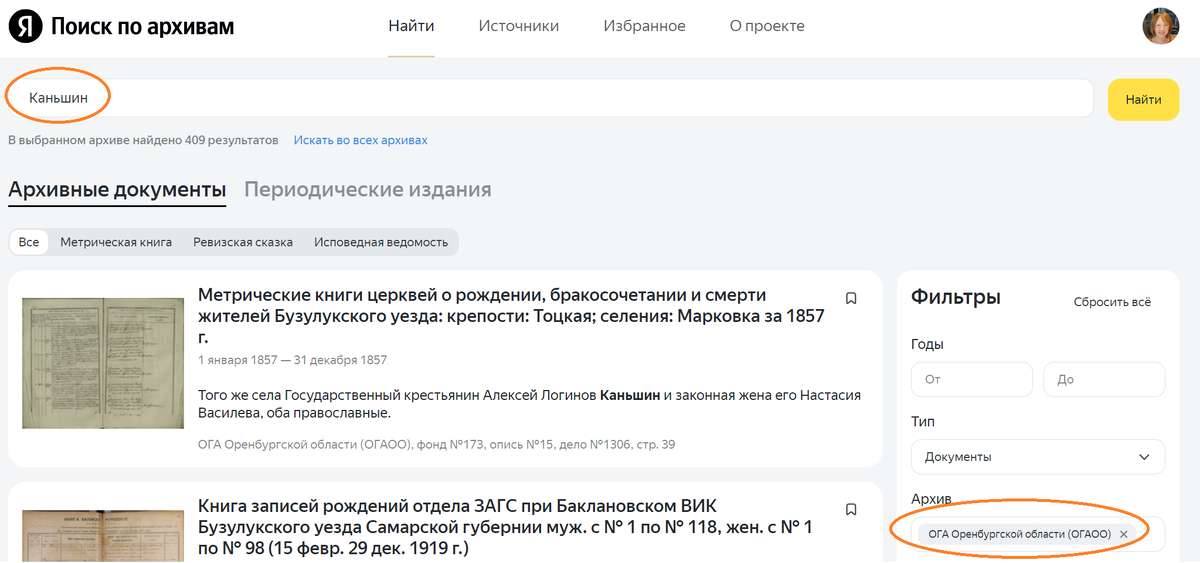
Task: Click the 409 results count text
Action: click(143, 140)
